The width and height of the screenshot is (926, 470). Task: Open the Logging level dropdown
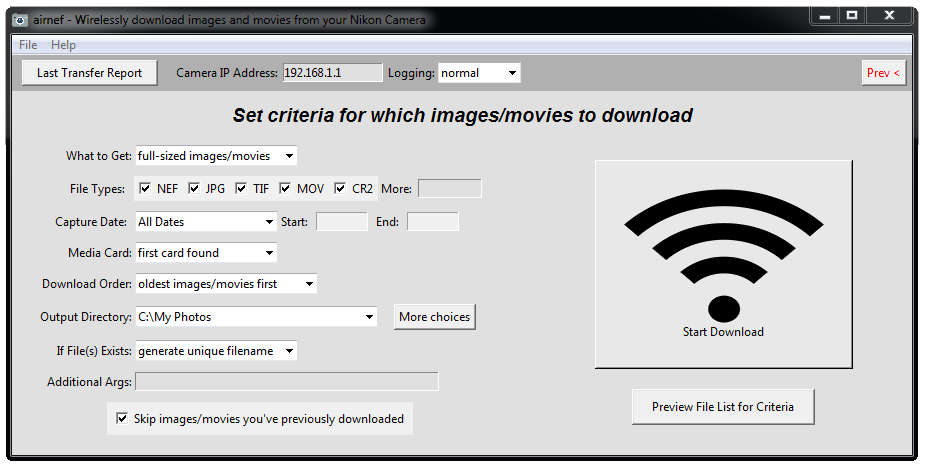coord(479,73)
